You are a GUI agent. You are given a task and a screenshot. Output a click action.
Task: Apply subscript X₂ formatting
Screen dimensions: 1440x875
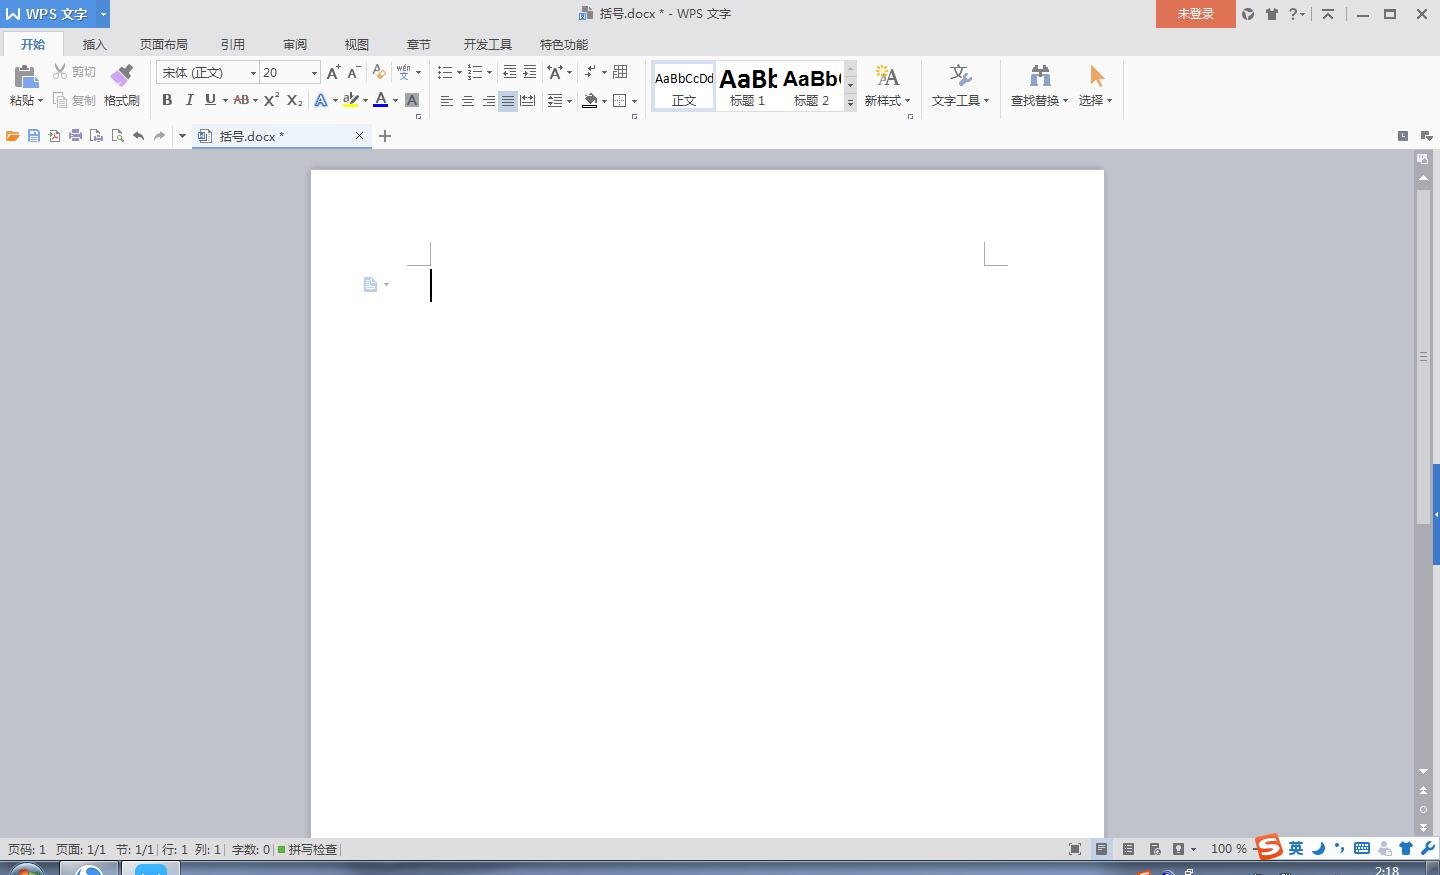[x=294, y=100]
